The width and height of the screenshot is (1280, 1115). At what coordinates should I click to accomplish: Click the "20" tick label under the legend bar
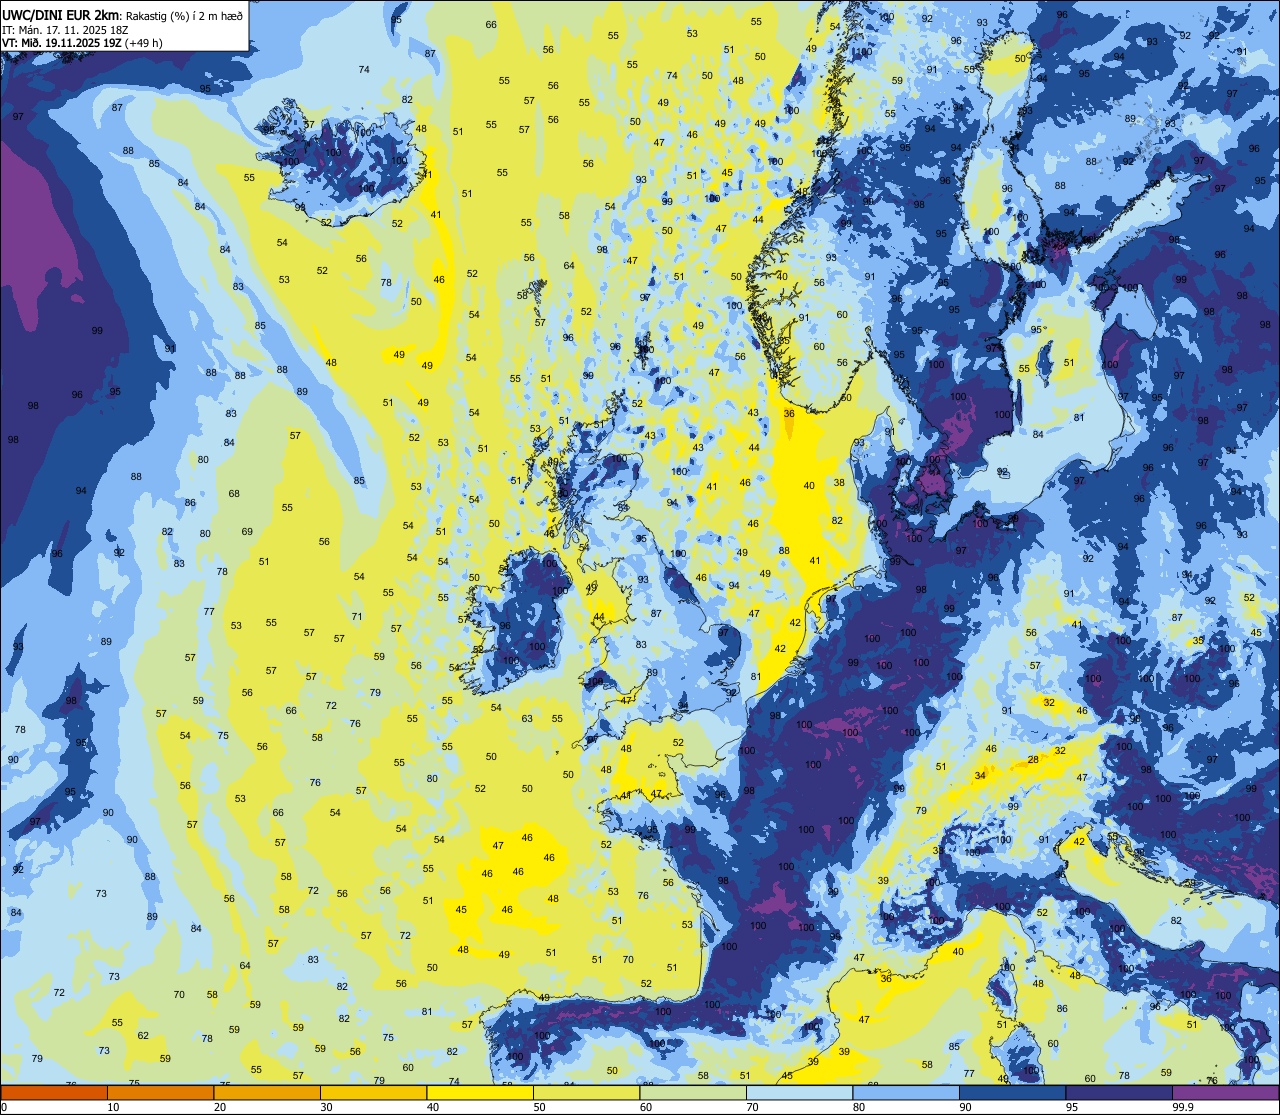pos(220,1107)
